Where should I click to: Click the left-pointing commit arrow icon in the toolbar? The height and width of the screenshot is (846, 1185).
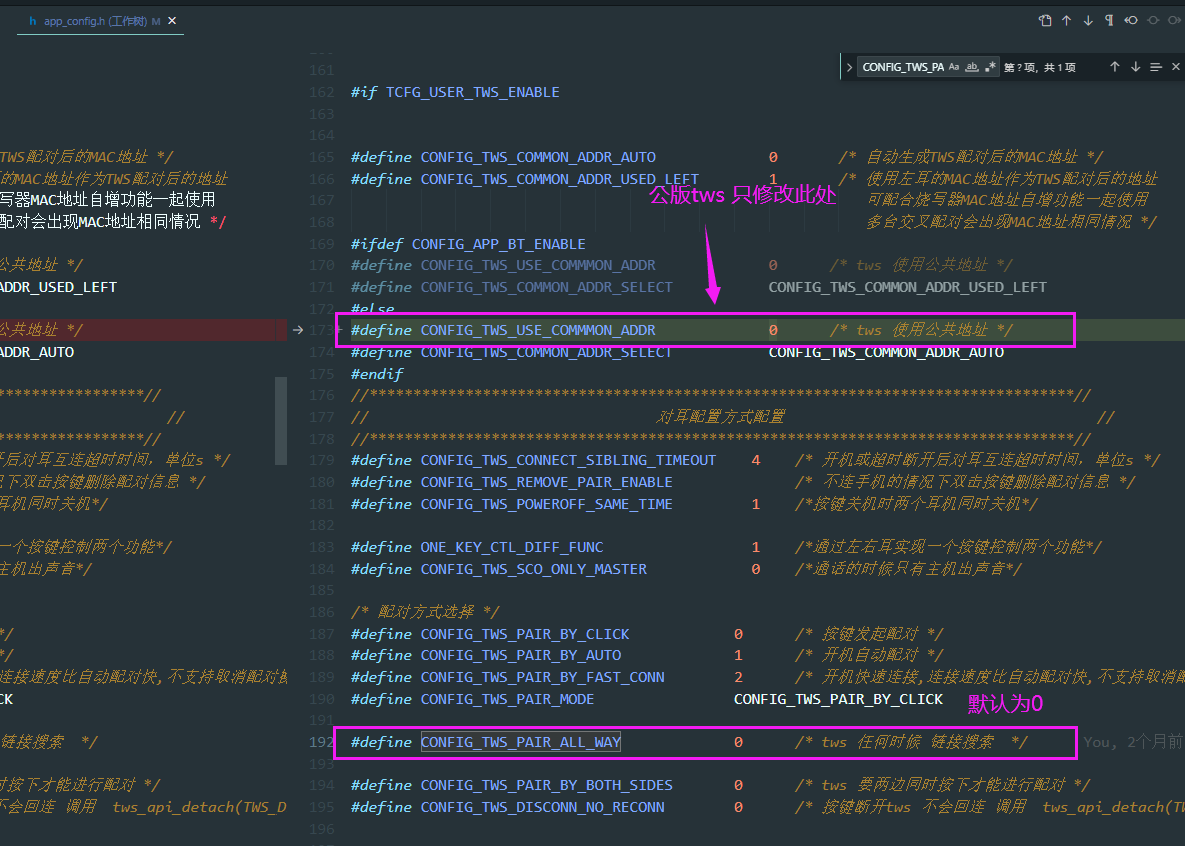pos(1131,20)
